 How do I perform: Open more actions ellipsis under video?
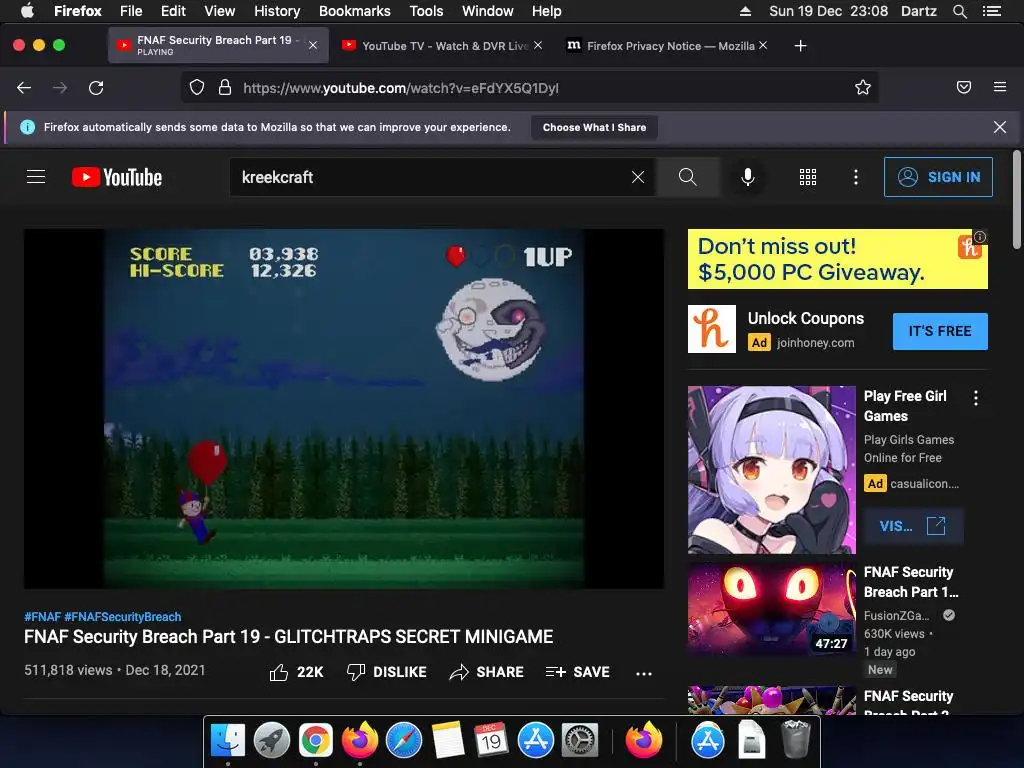644,673
